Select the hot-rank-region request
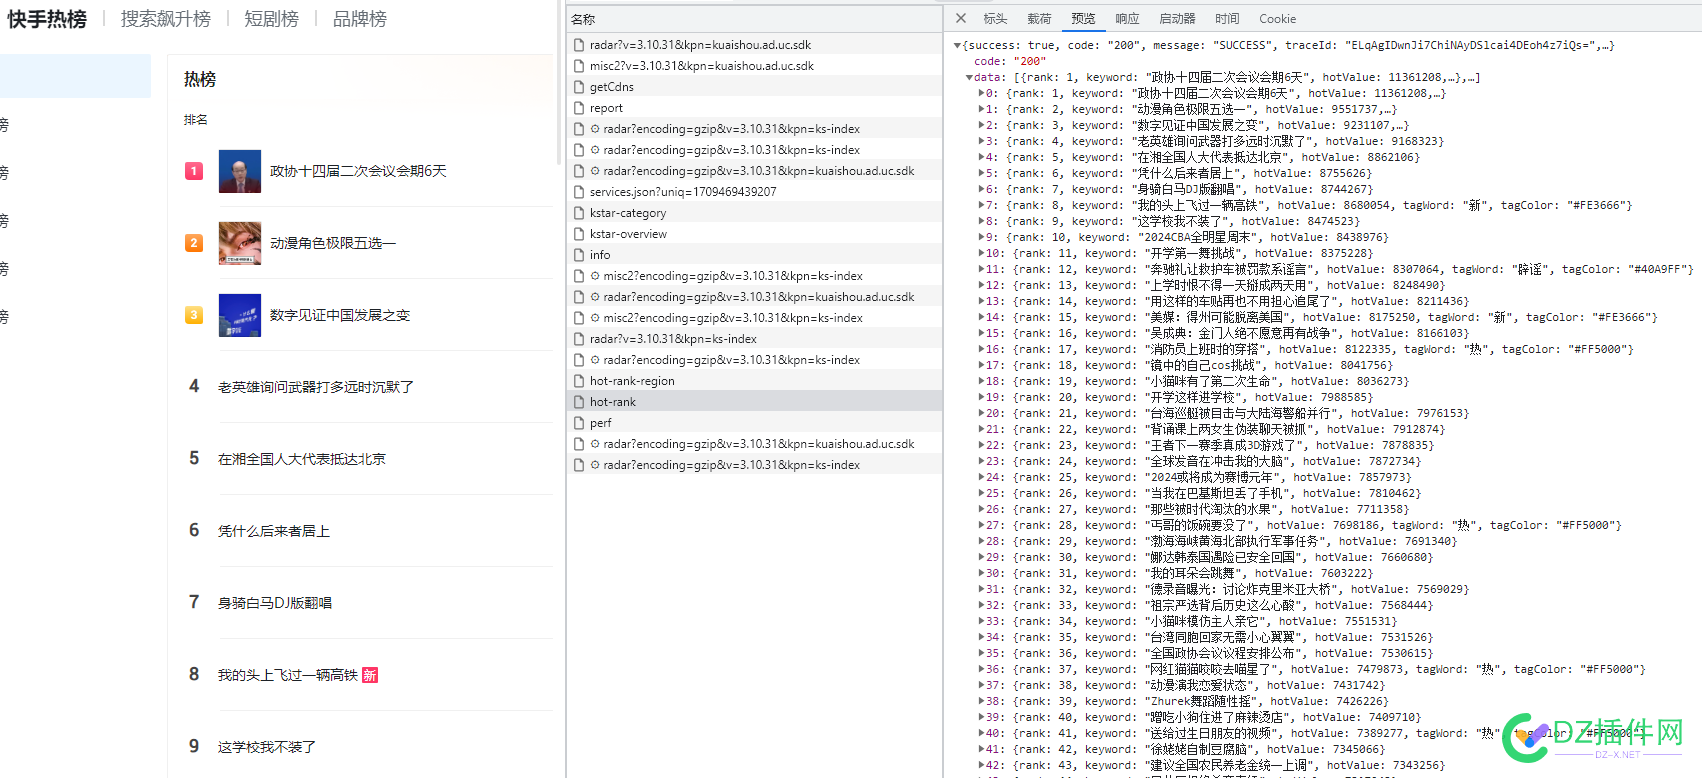Viewport: 1702px width, 778px height. click(755, 381)
